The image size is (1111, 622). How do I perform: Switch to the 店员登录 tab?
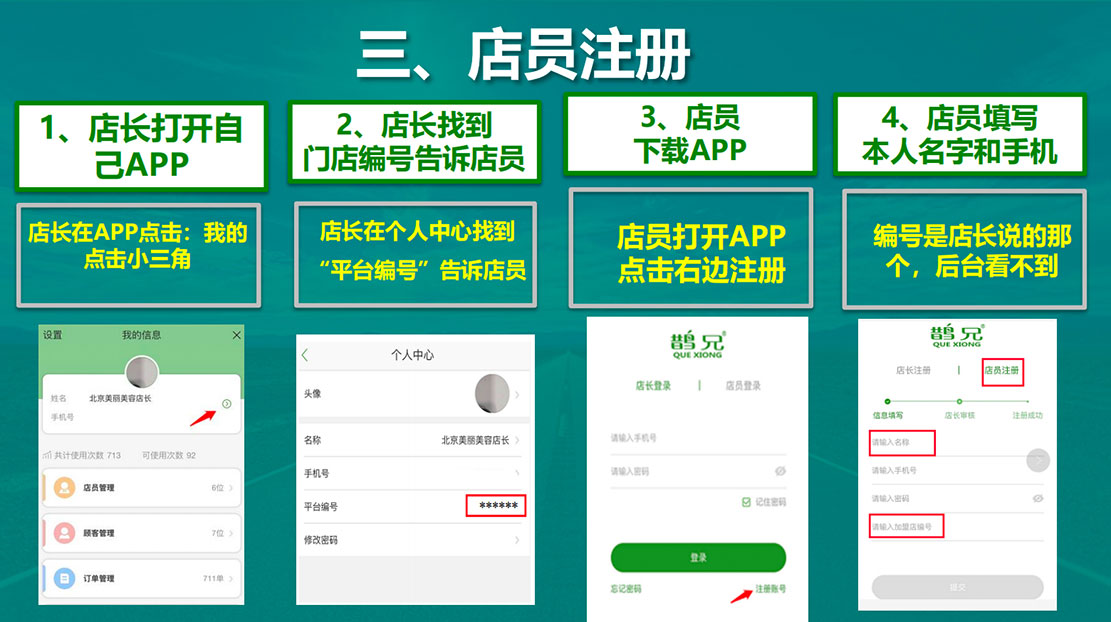pyautogui.click(x=743, y=385)
